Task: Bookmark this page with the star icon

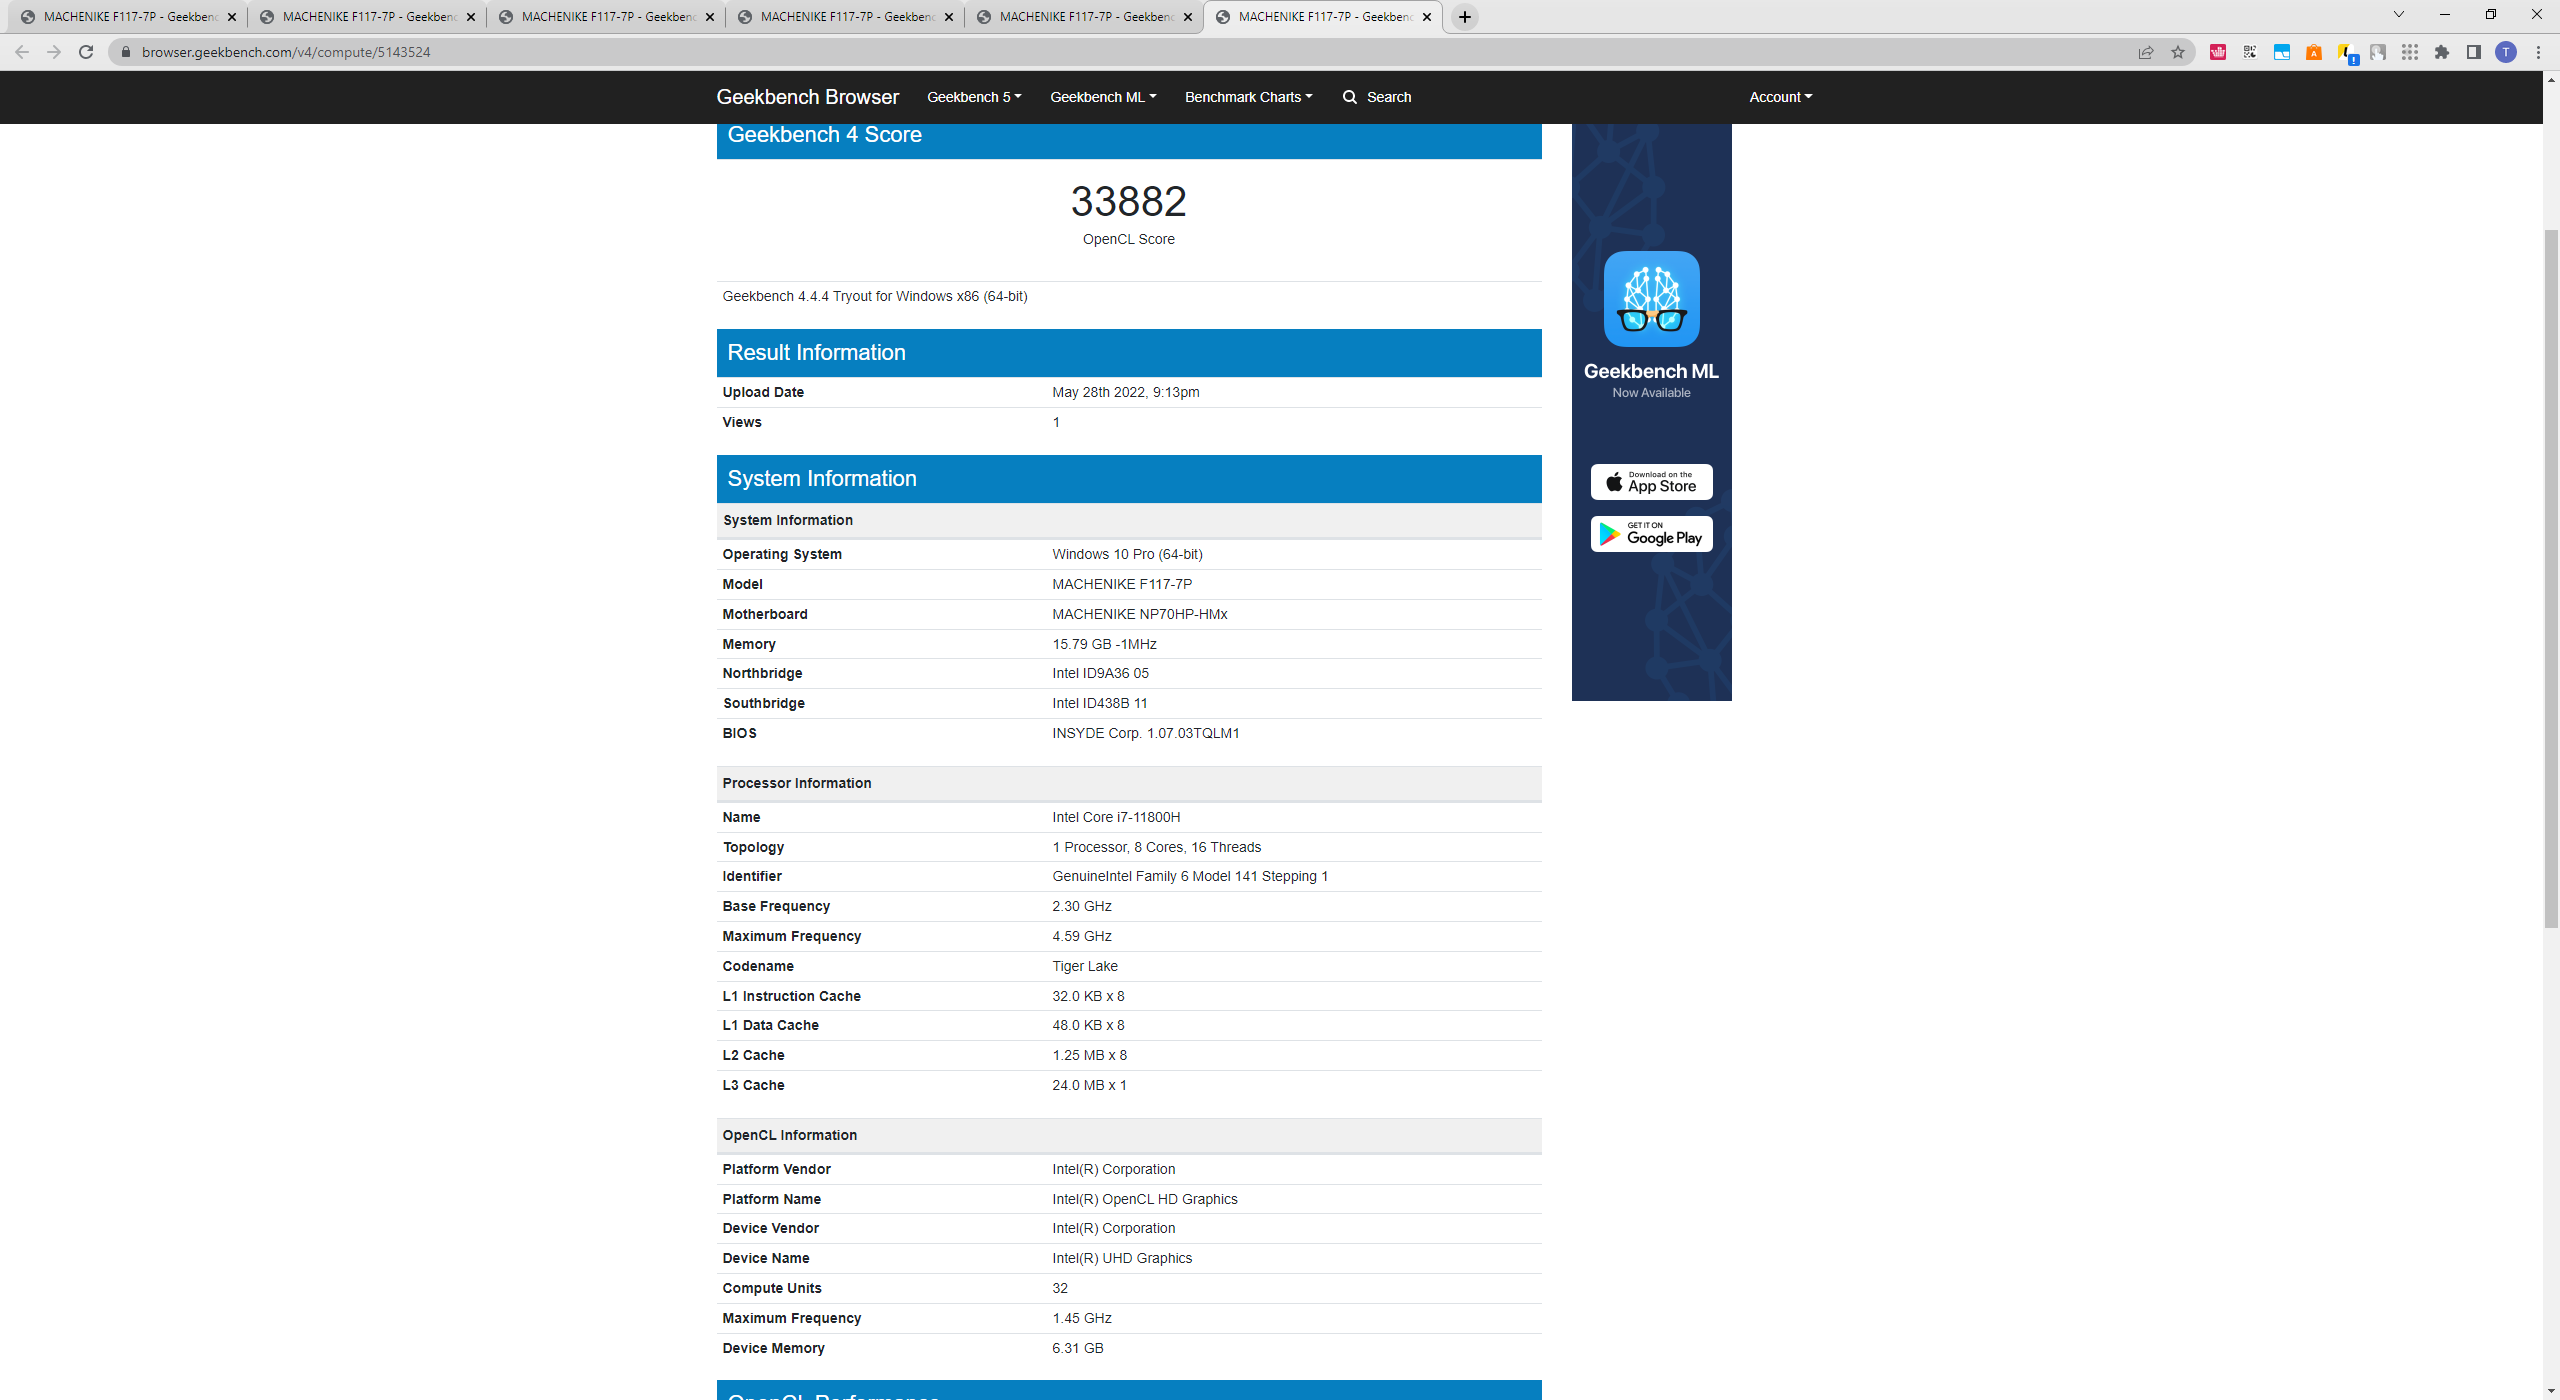Action: coord(2178,52)
